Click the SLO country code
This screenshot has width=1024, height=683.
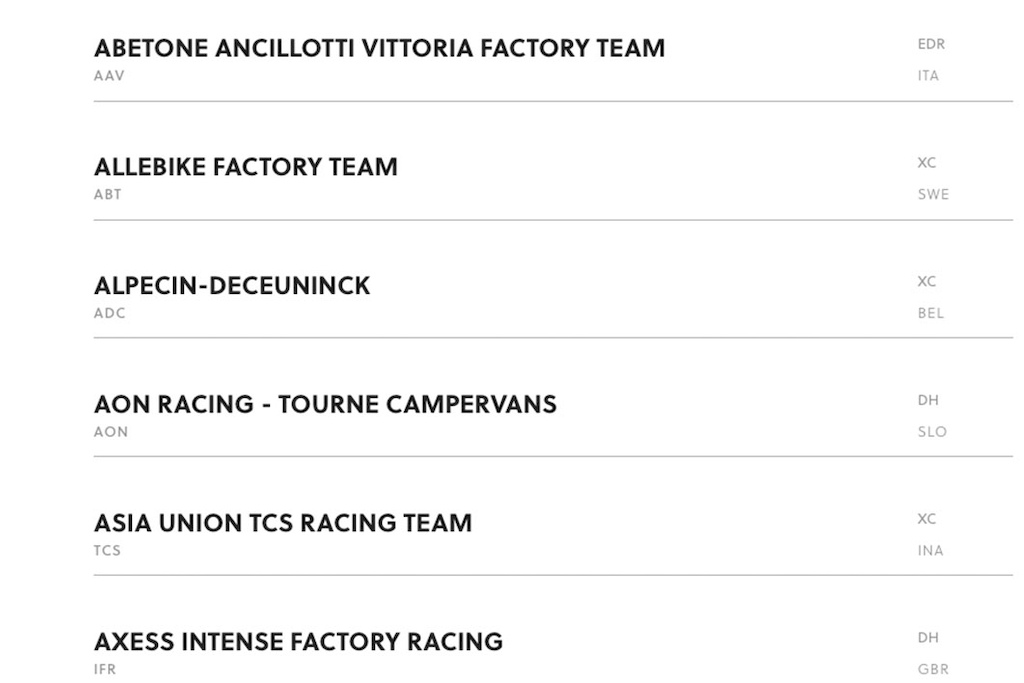932,432
